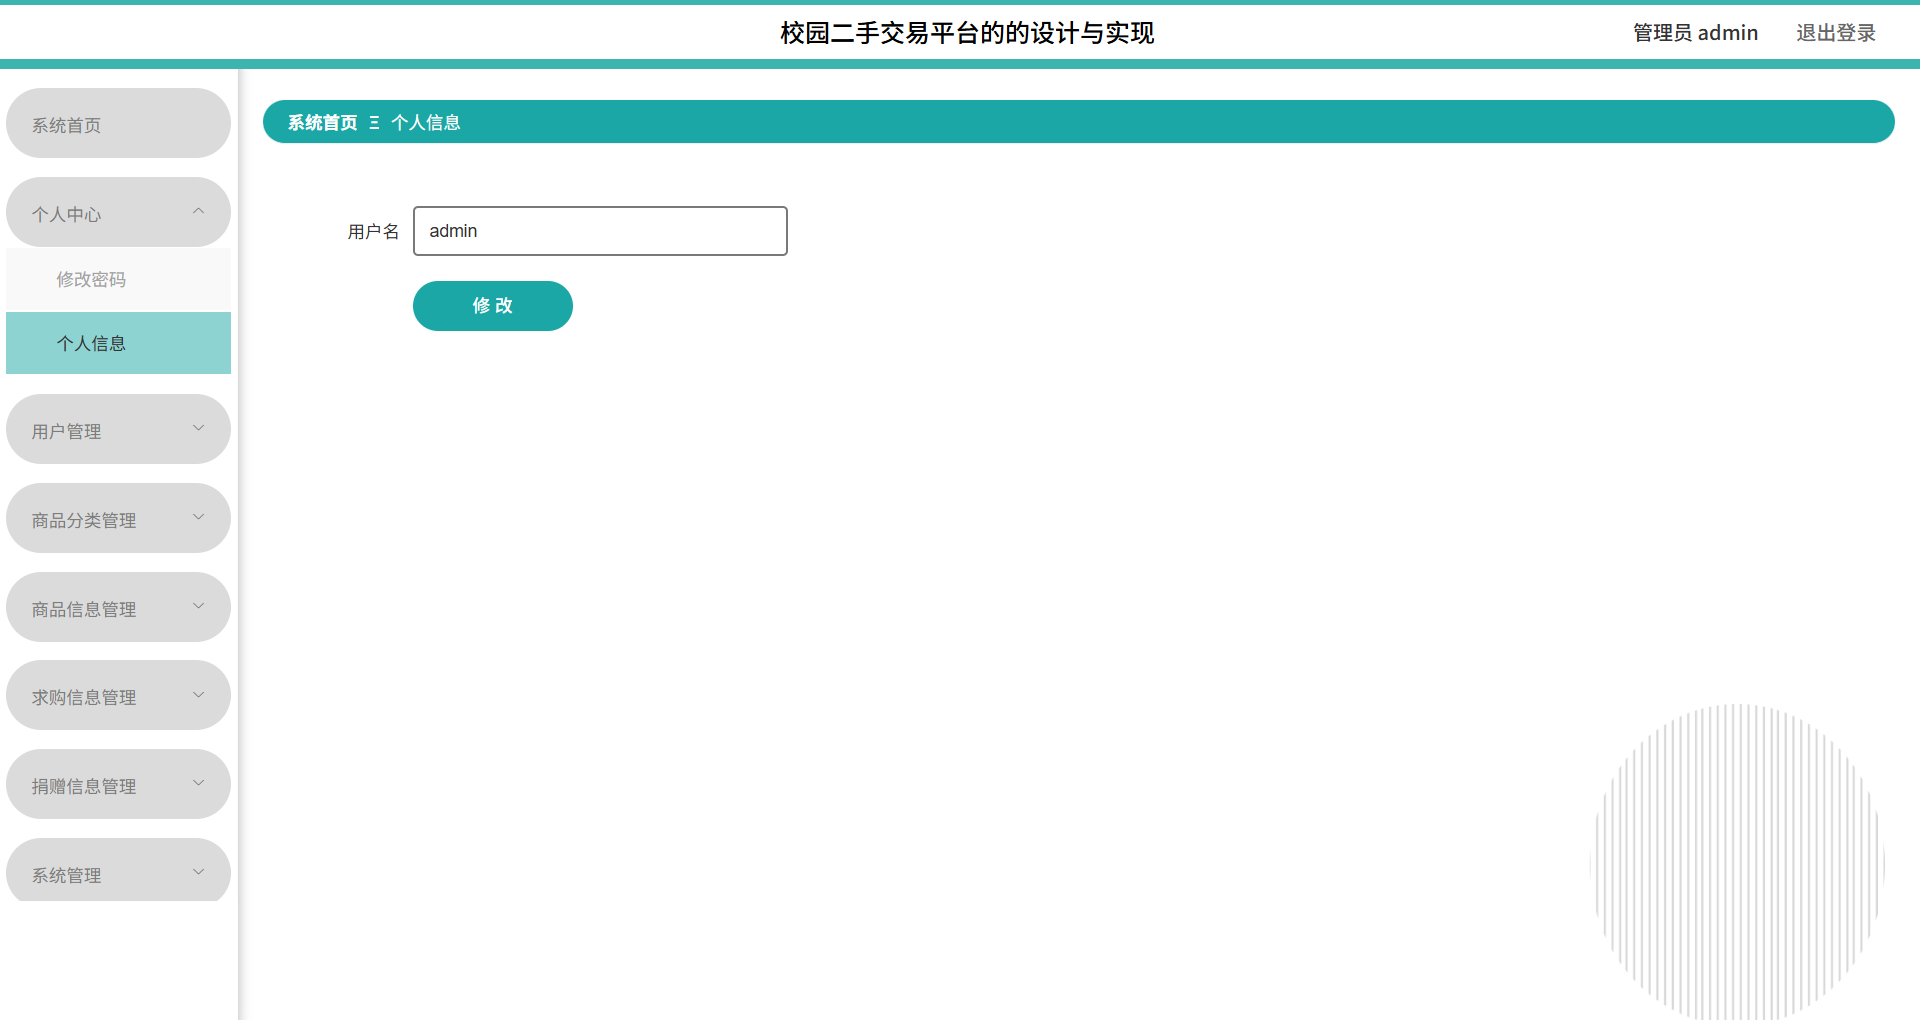Expand the 商品分类管理 menu section
The width and height of the screenshot is (1920, 1020).
coord(118,518)
